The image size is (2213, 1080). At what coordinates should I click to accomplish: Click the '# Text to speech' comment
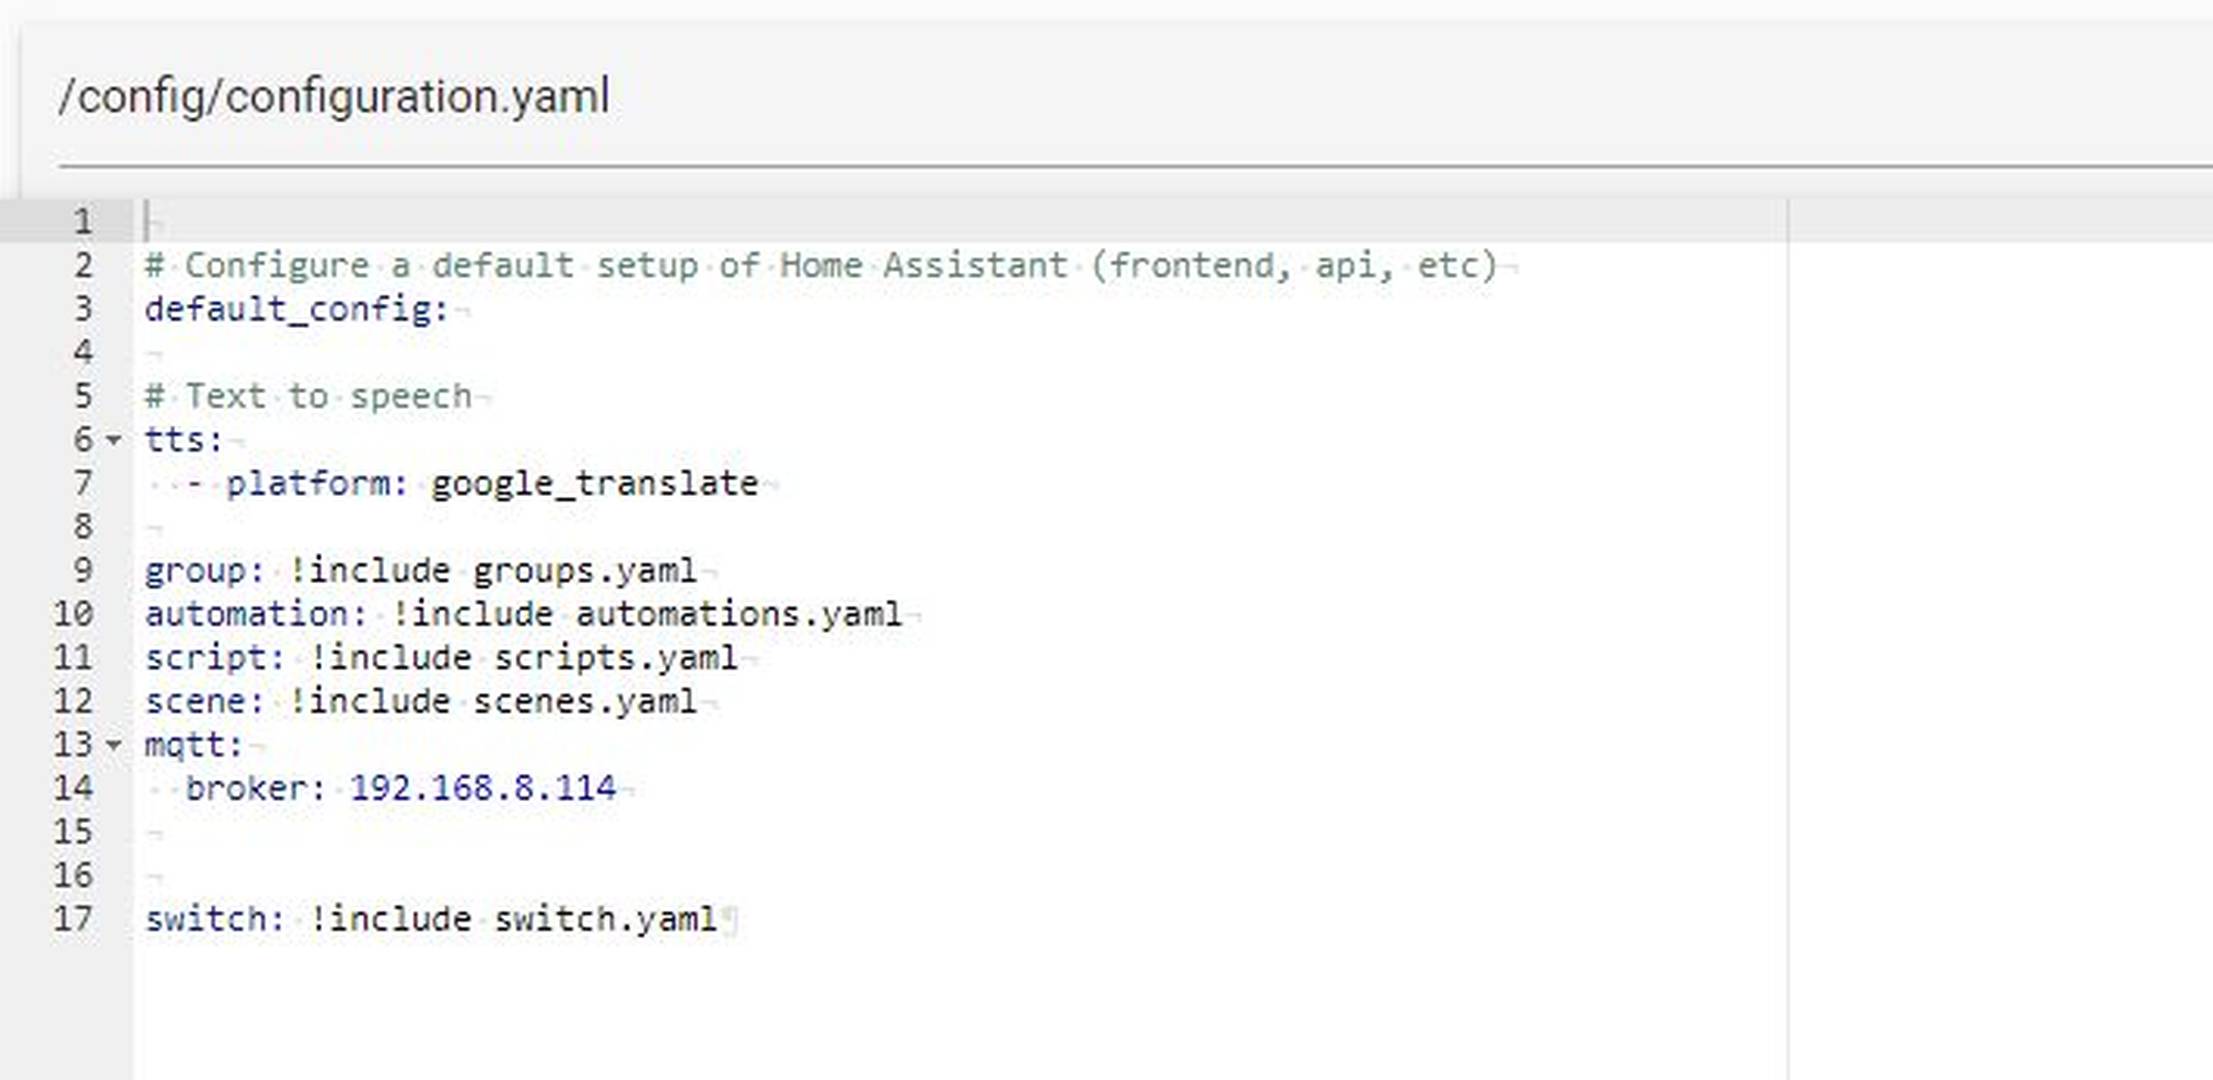pyautogui.click(x=308, y=397)
